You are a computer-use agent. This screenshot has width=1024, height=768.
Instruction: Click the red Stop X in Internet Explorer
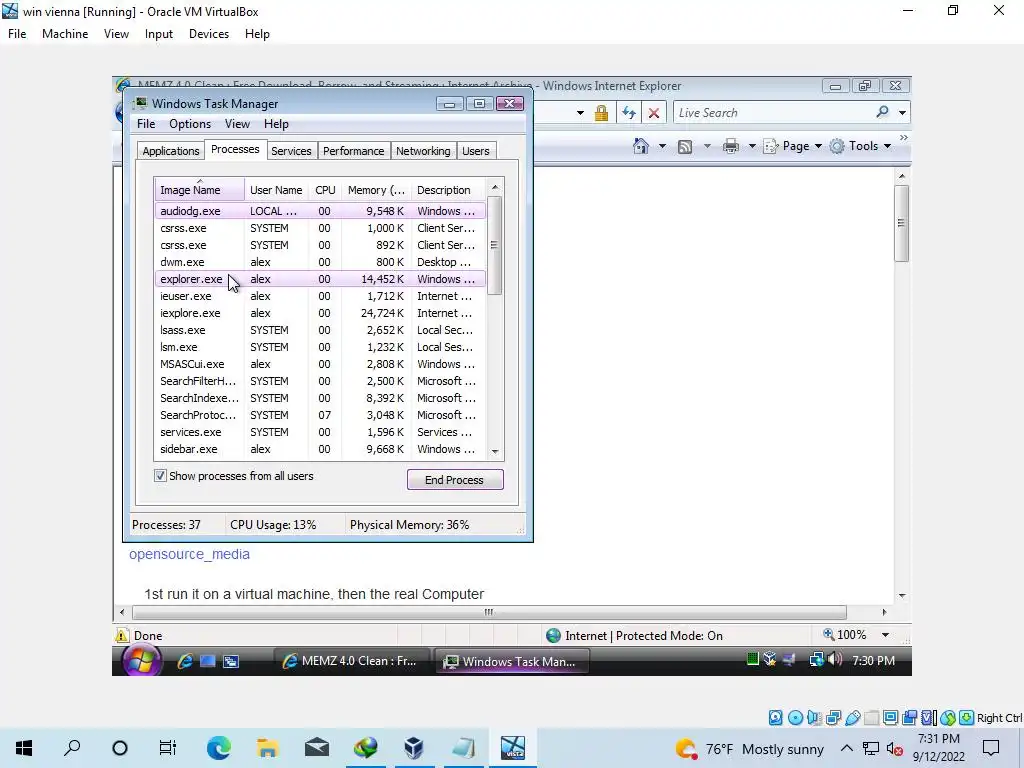tap(653, 113)
